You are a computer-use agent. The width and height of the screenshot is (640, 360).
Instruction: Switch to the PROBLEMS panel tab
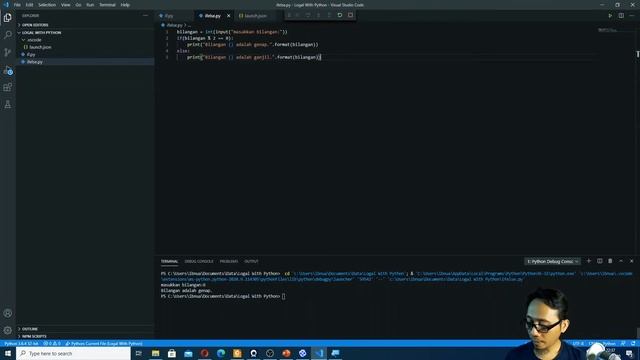pyautogui.click(x=229, y=261)
